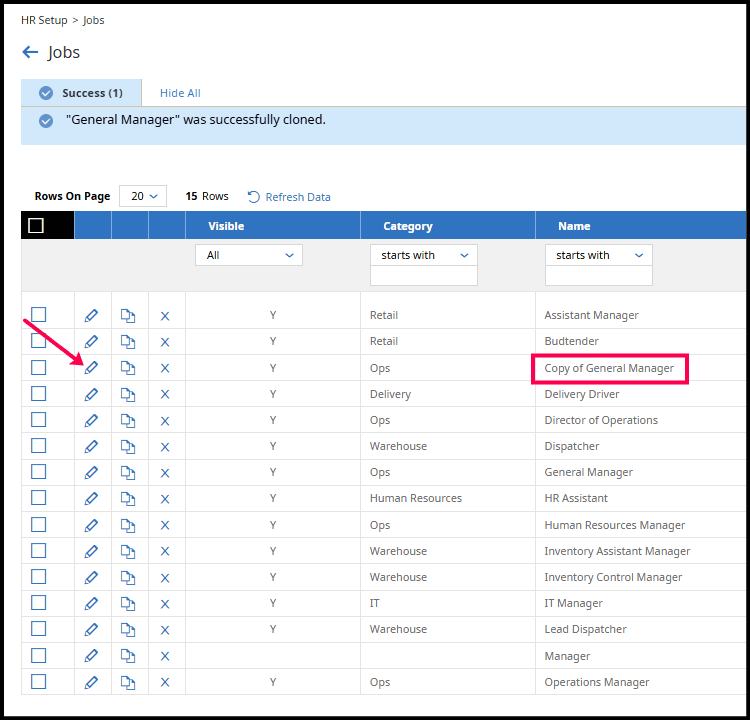The width and height of the screenshot is (750, 720).
Task: Delete the Budtender job
Action: (165, 342)
